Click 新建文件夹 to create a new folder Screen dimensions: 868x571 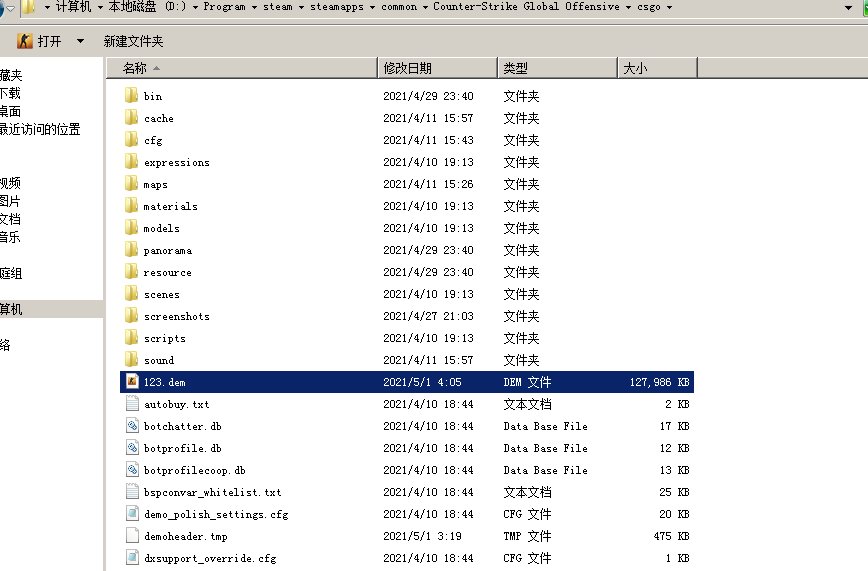pos(133,41)
